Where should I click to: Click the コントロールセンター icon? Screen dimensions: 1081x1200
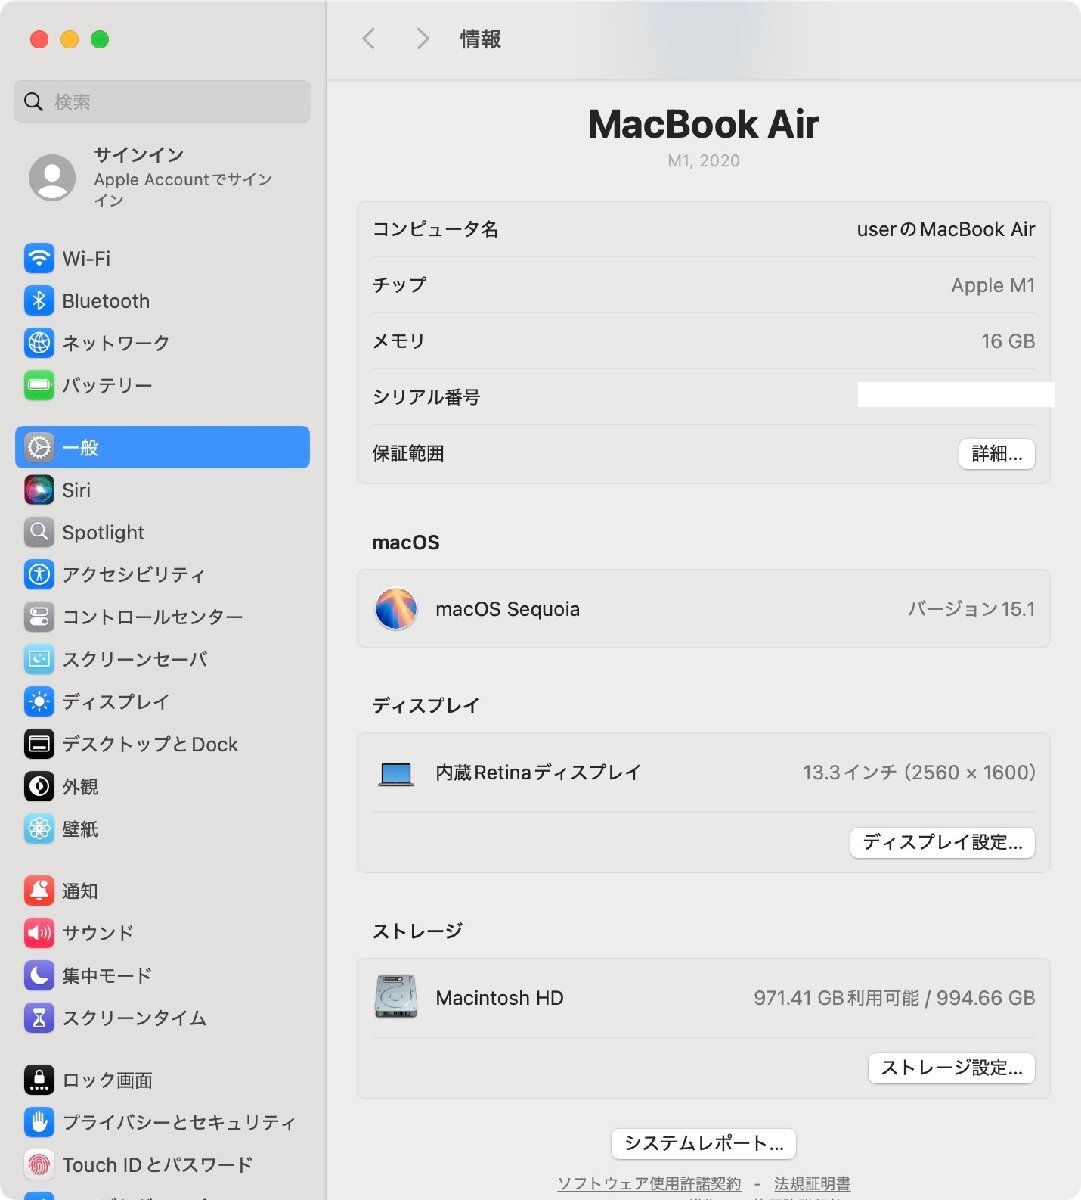[x=39, y=617]
